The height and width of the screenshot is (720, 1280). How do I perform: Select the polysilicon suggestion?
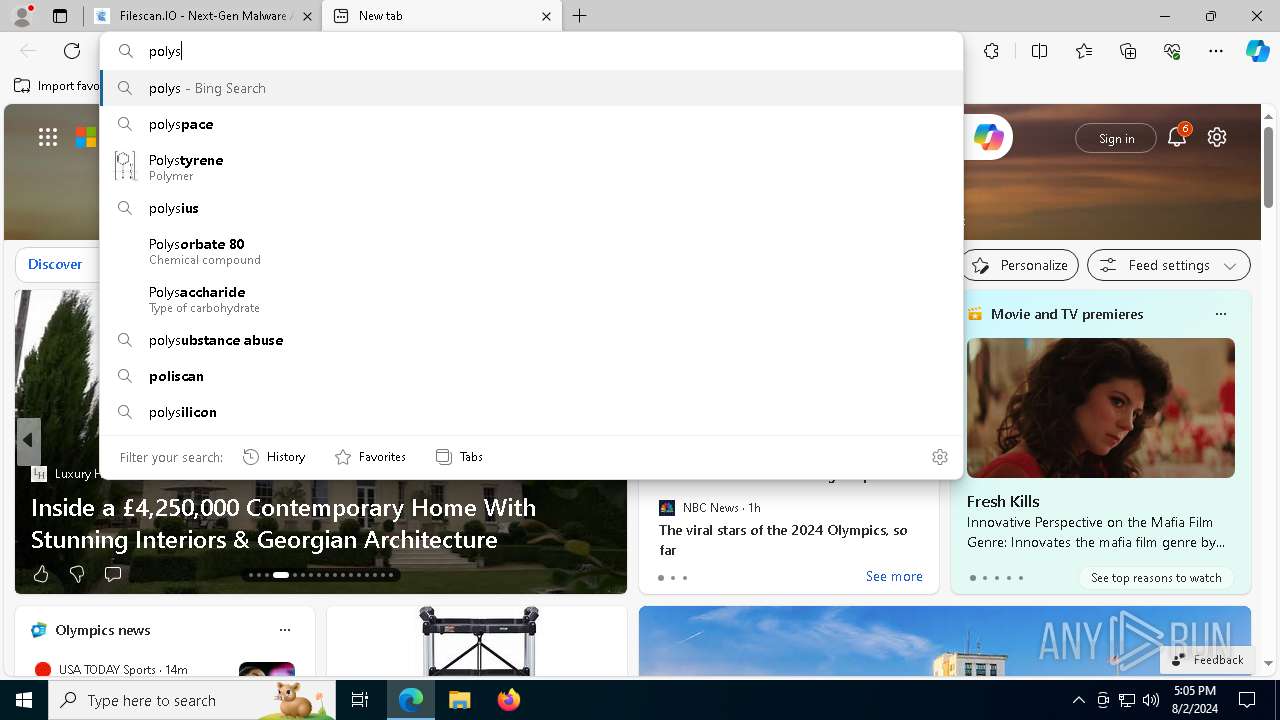[532, 412]
